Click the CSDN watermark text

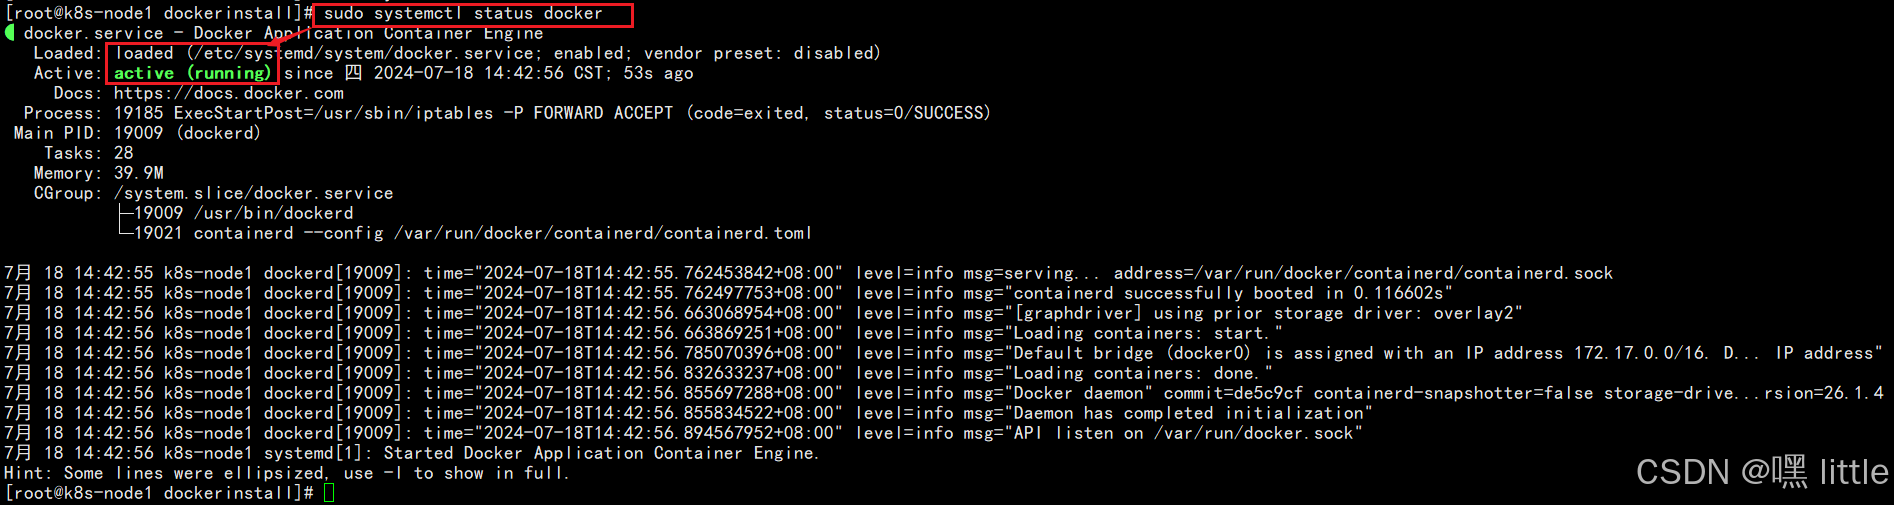pyautogui.click(x=1761, y=472)
